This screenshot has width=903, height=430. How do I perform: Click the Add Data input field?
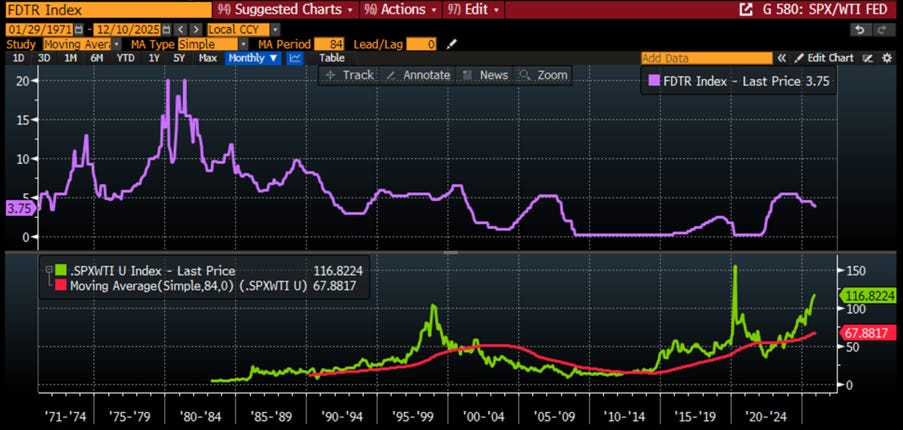(707, 58)
